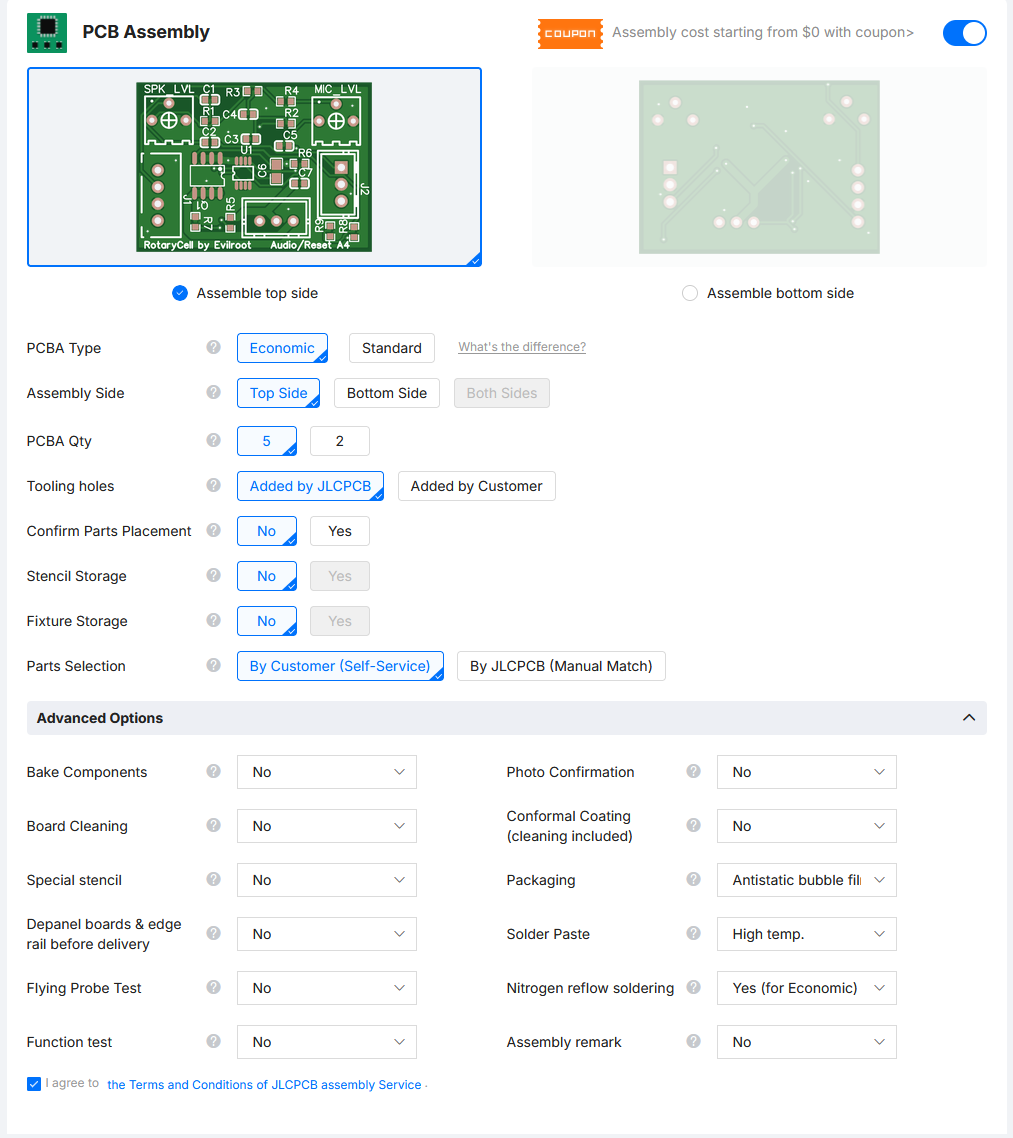Open help icon for Conformal Coating
The height and width of the screenshot is (1138, 1013).
coord(694,824)
